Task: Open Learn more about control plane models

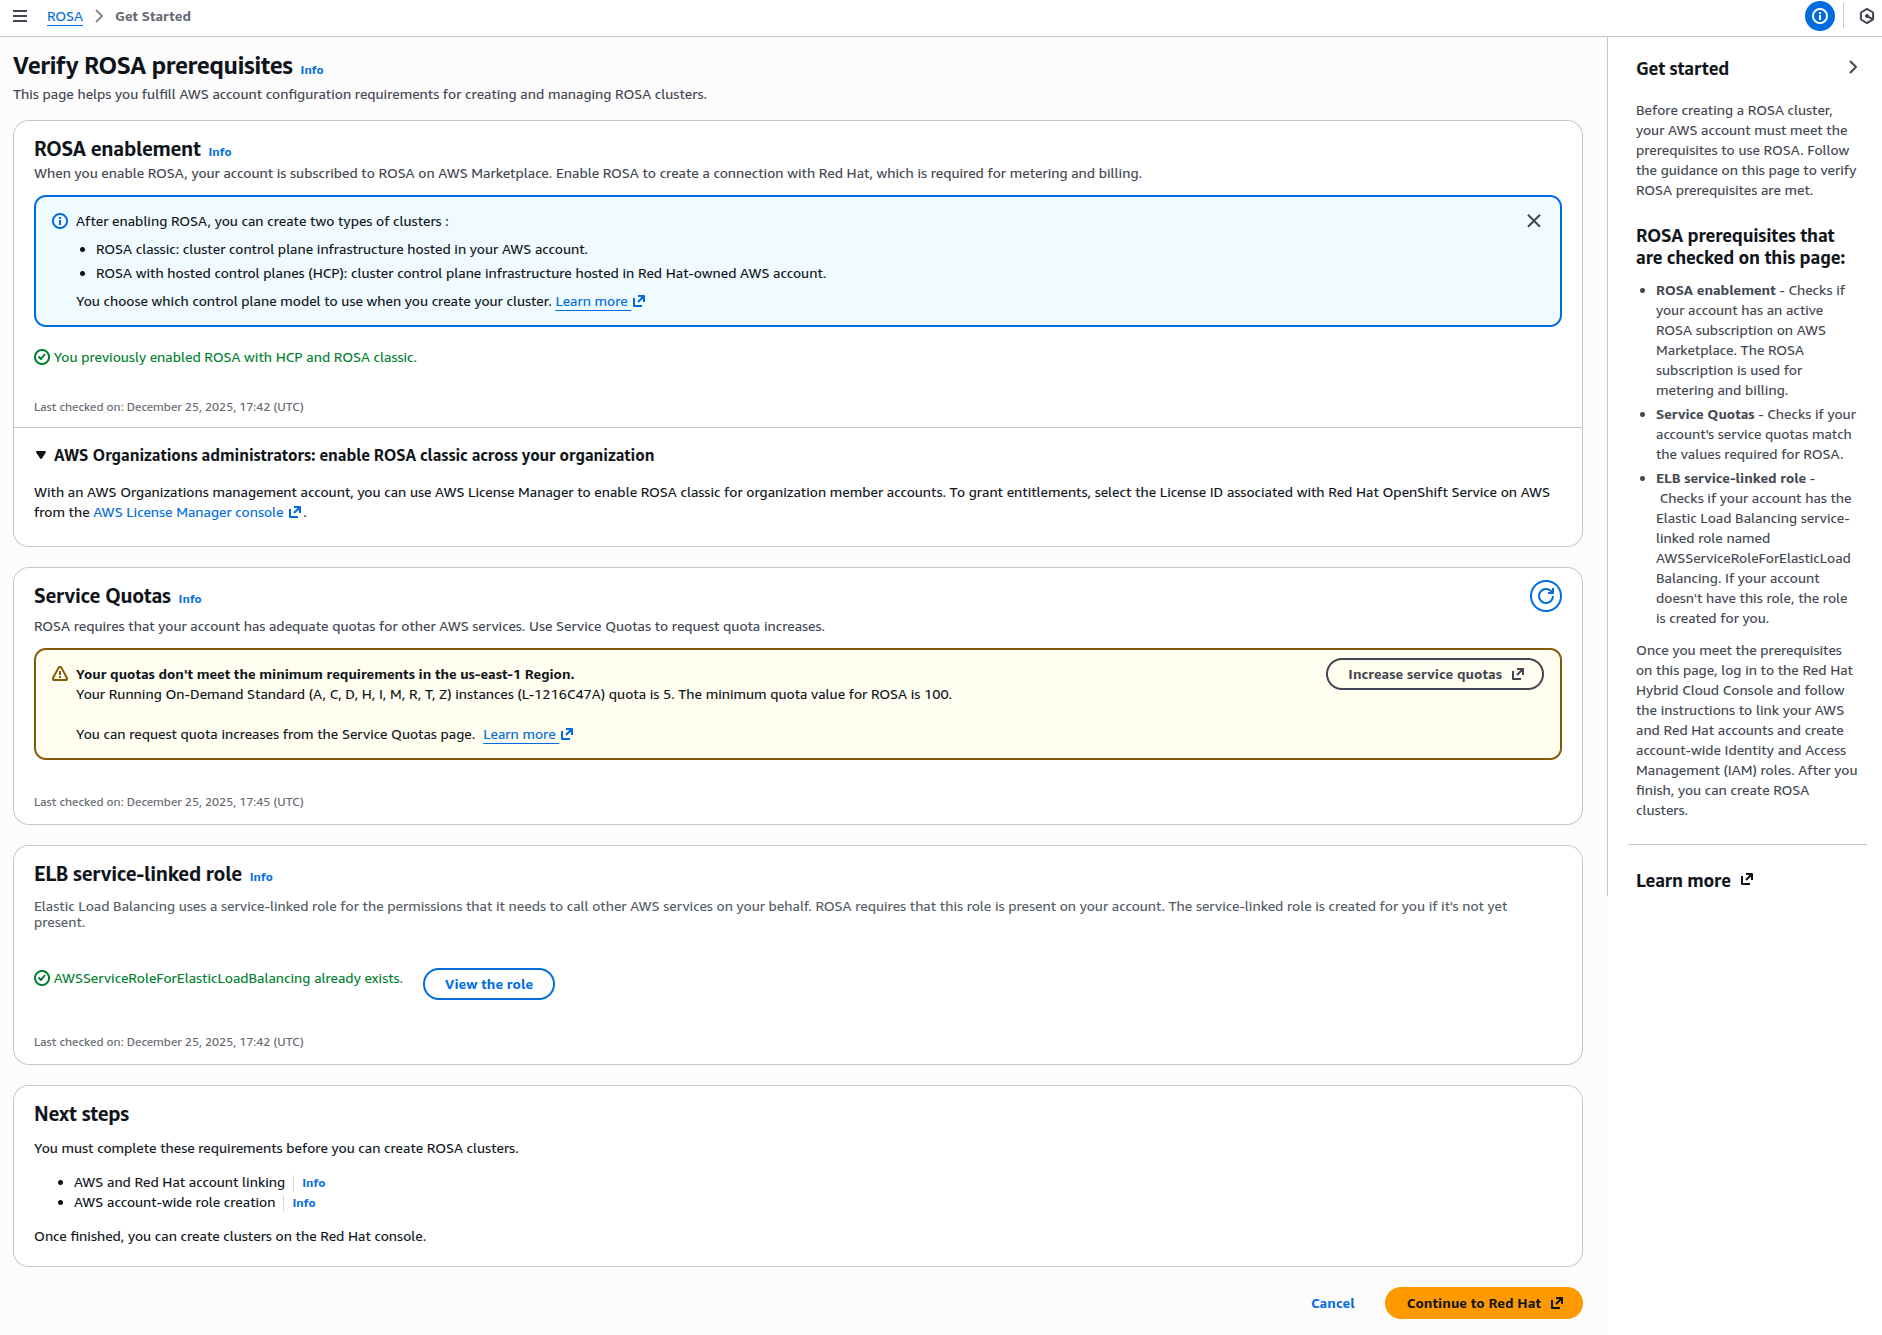Action: pos(592,301)
